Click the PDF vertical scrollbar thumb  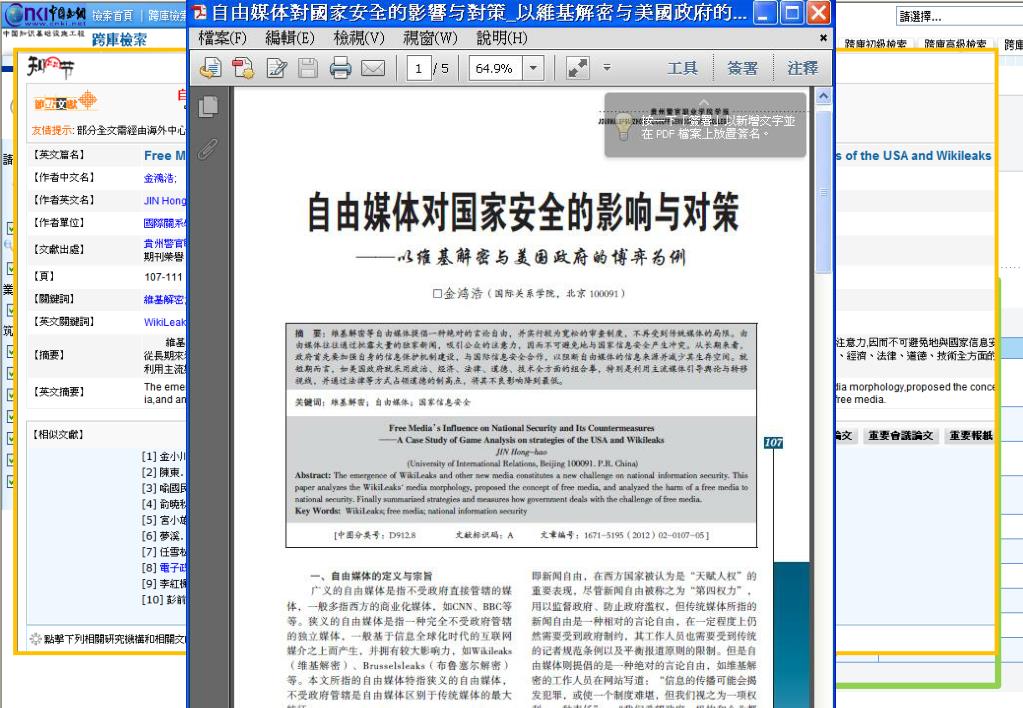click(x=823, y=191)
